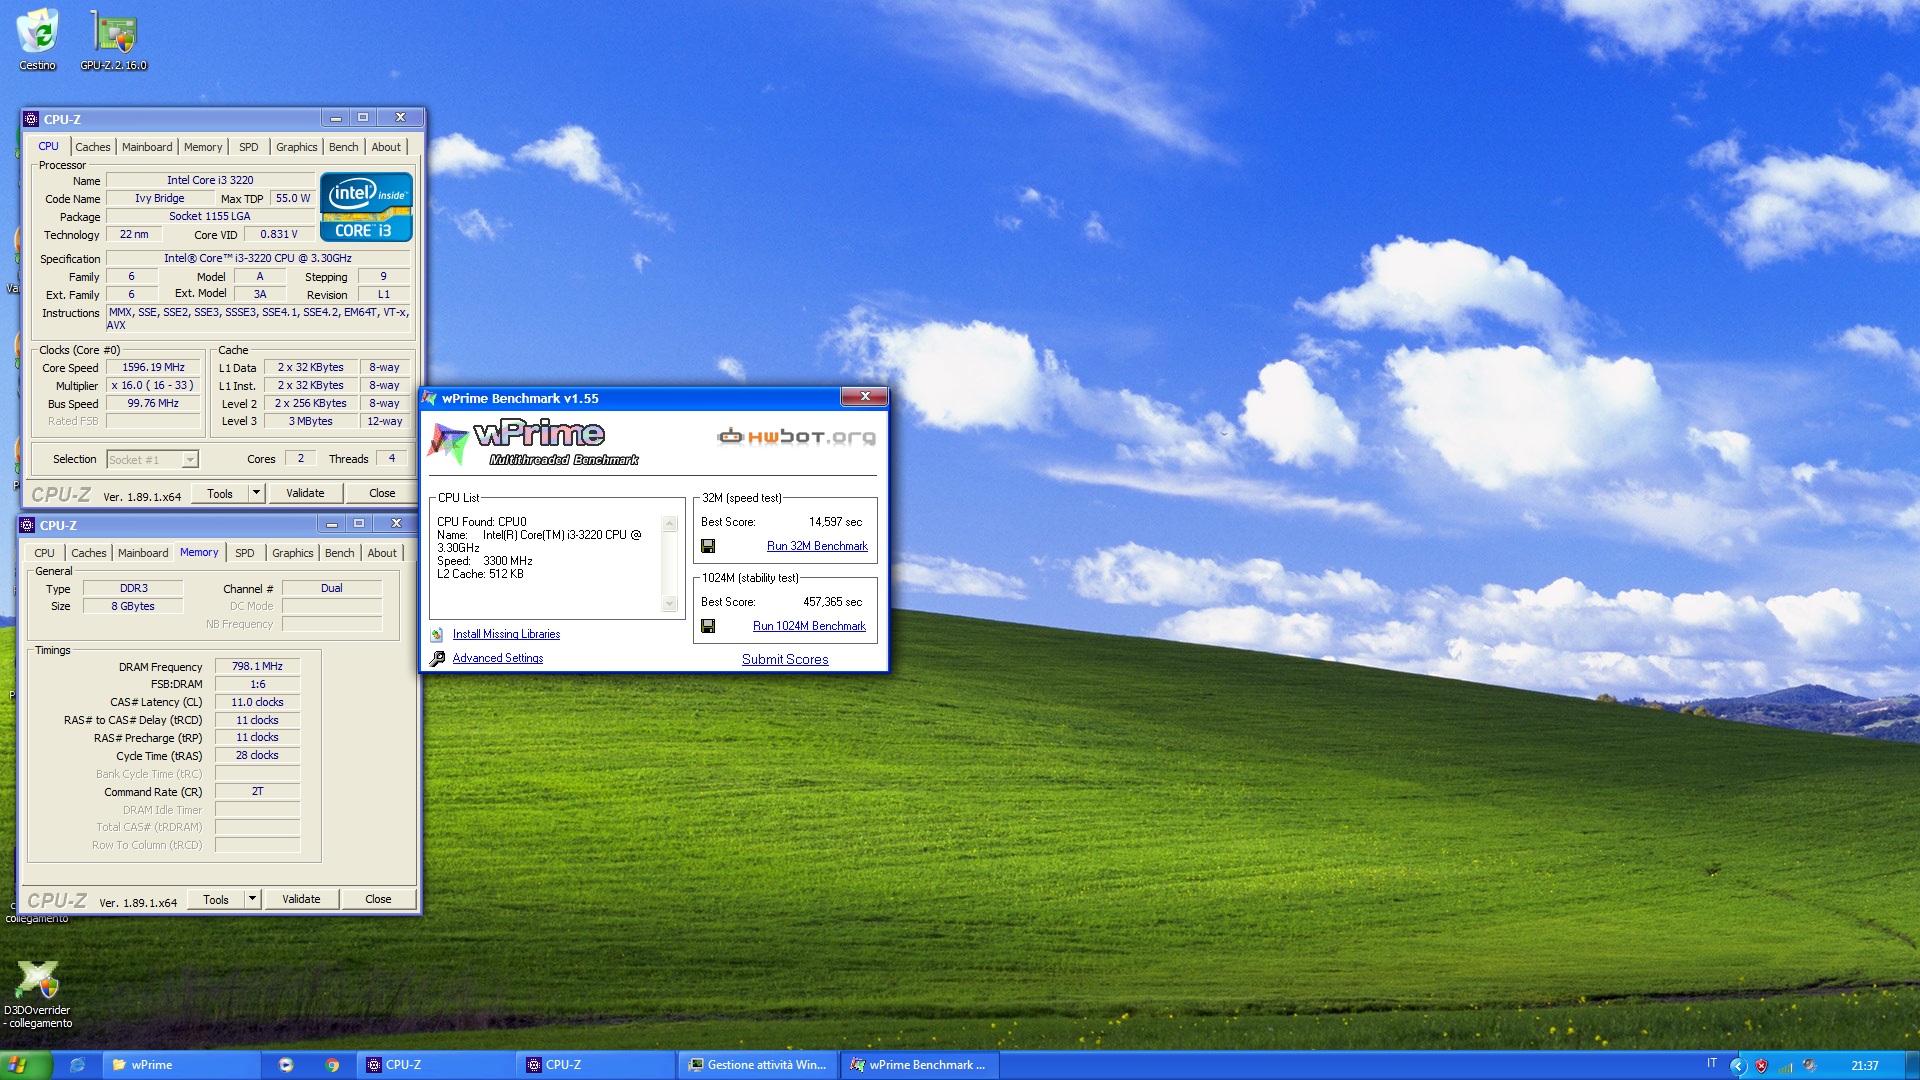The width and height of the screenshot is (1920, 1080).
Task: Switch to Mainboard tab in upper CPU-Z
Action: click(x=147, y=147)
